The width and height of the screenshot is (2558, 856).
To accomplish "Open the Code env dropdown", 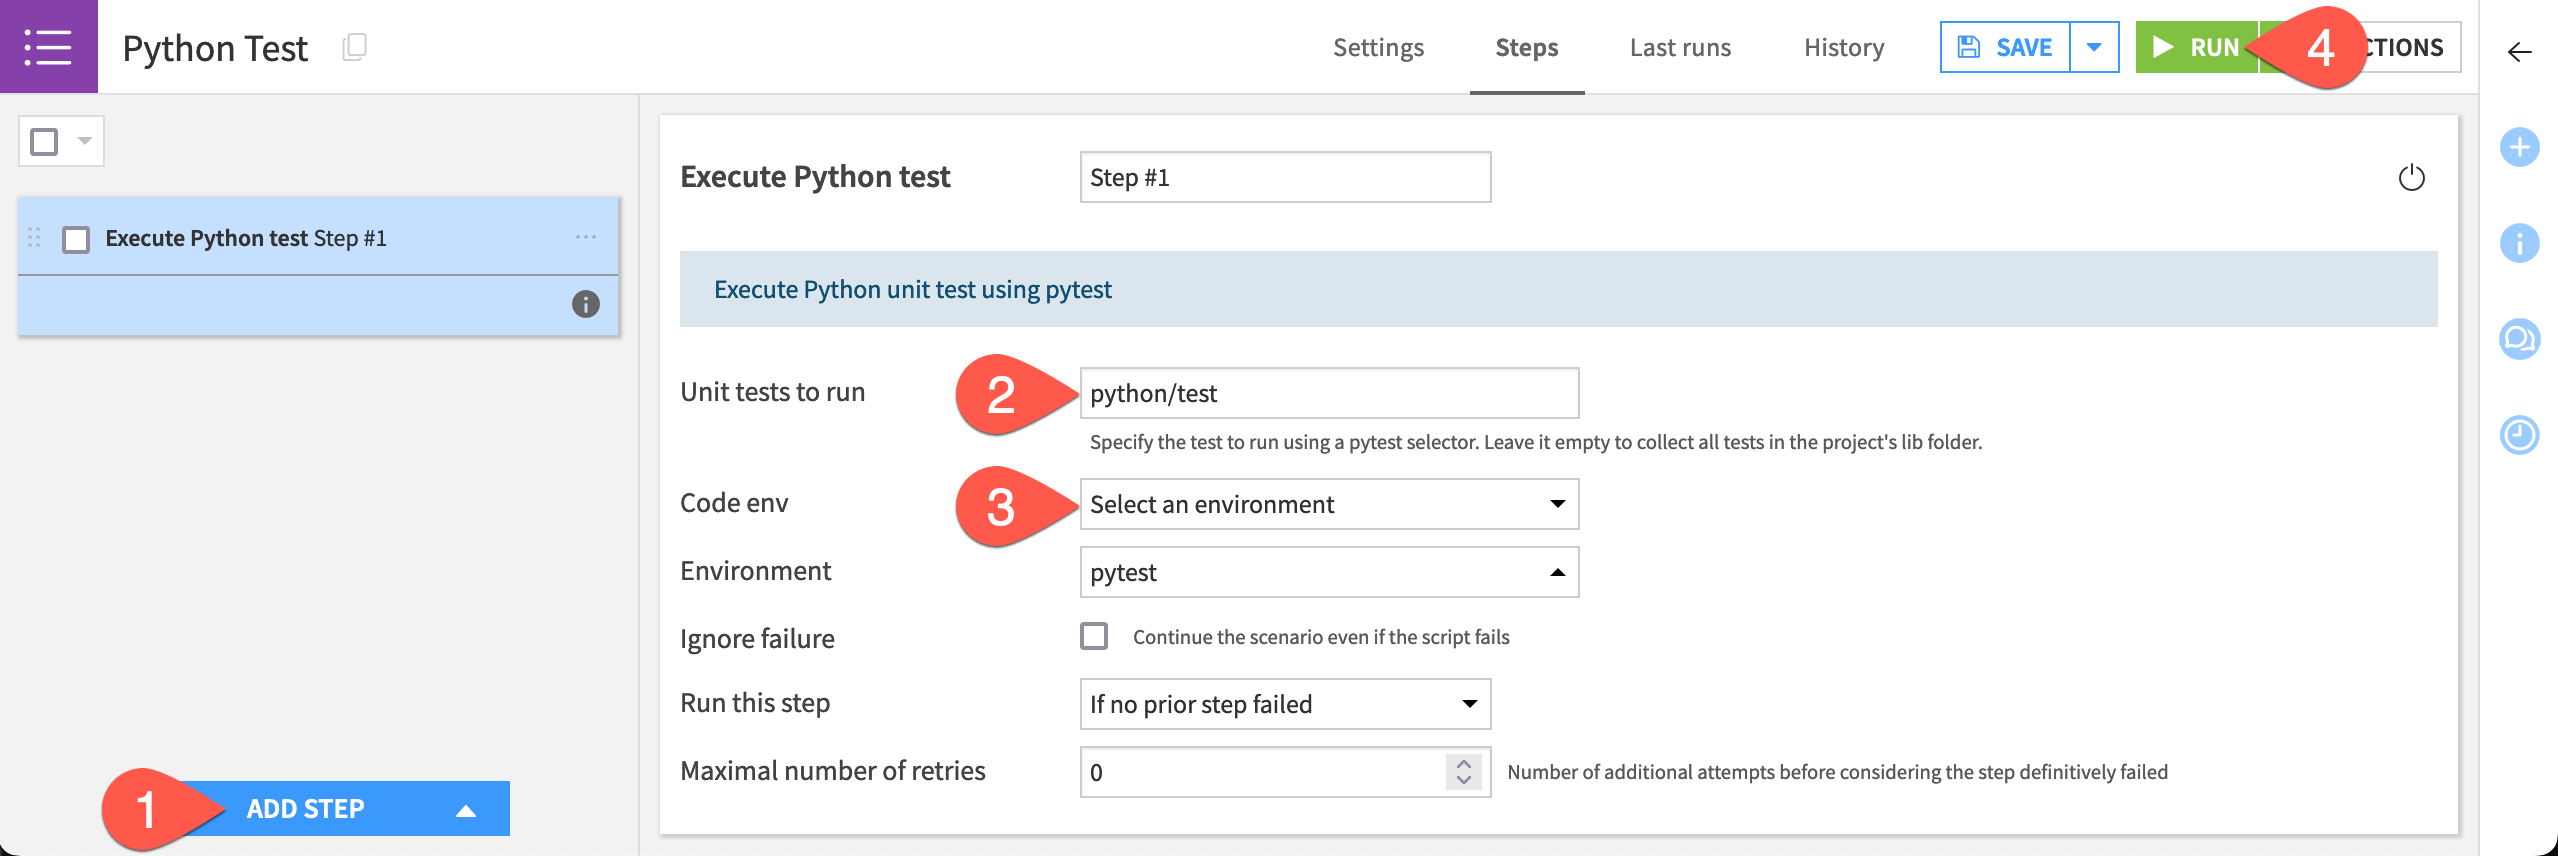I will click(1329, 504).
